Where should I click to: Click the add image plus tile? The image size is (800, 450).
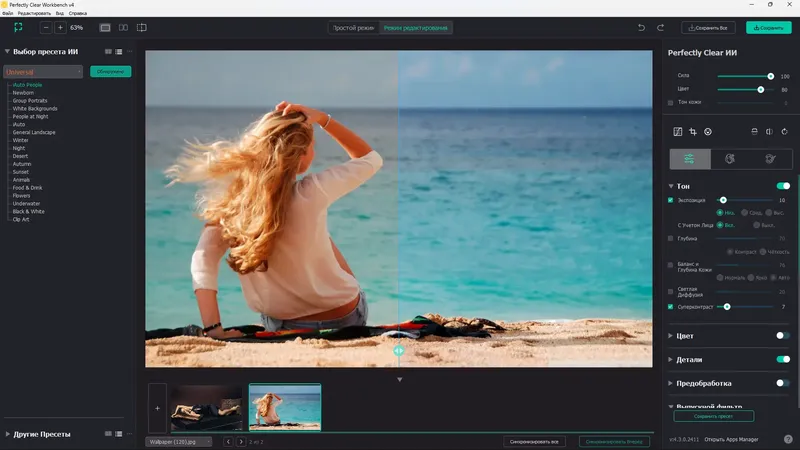tap(157, 408)
